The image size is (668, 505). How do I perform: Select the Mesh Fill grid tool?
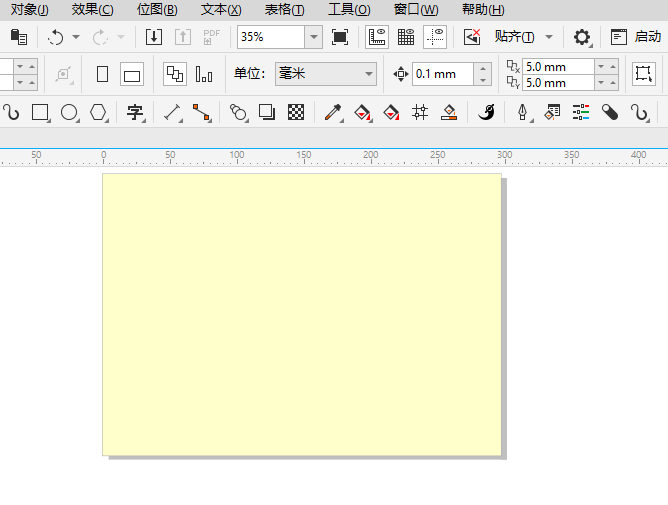[420, 113]
